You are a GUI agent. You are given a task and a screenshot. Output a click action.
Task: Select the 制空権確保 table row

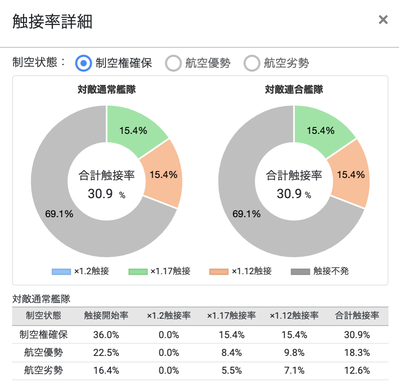coord(200,334)
